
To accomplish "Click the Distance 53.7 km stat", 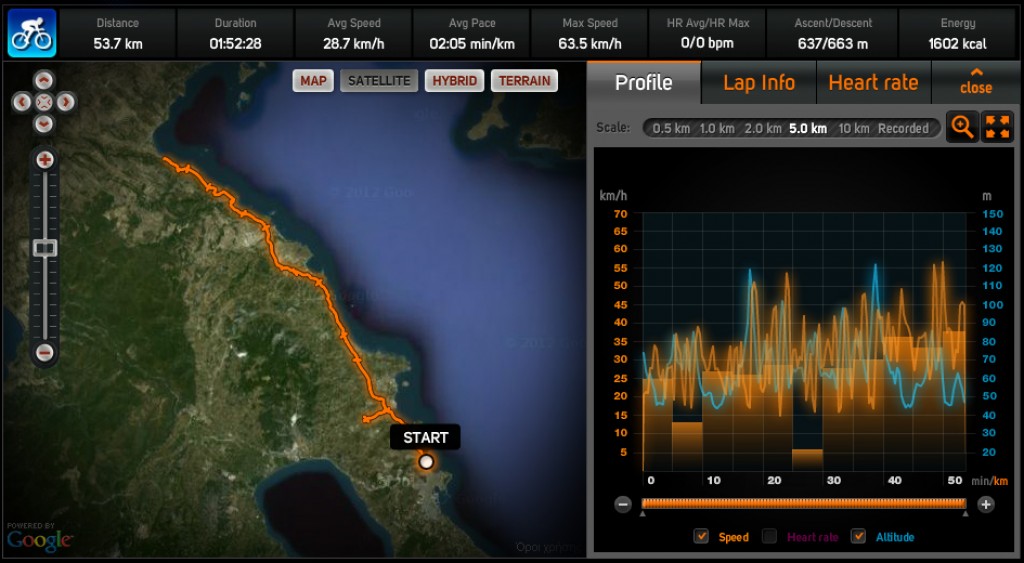I will [118, 33].
